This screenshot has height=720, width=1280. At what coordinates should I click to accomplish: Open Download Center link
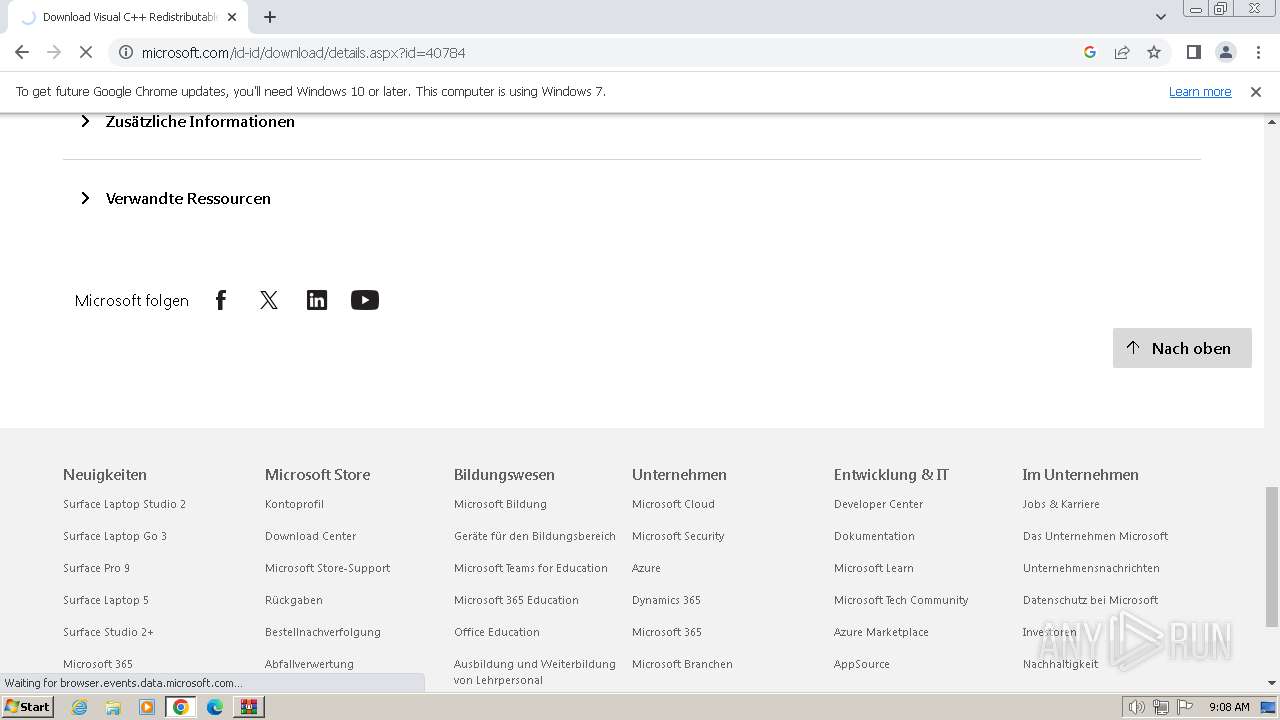pyautogui.click(x=310, y=536)
